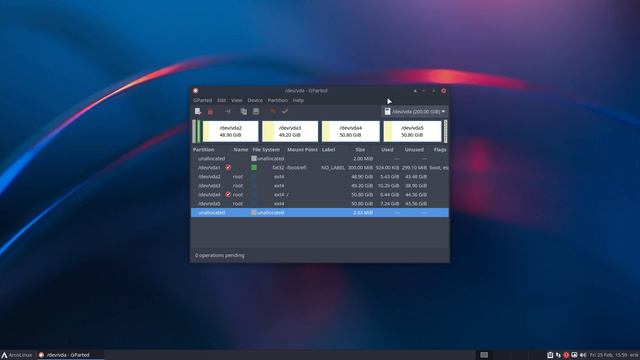
Task: Select the /dev/vda4 block in the disk map
Action: [351, 131]
